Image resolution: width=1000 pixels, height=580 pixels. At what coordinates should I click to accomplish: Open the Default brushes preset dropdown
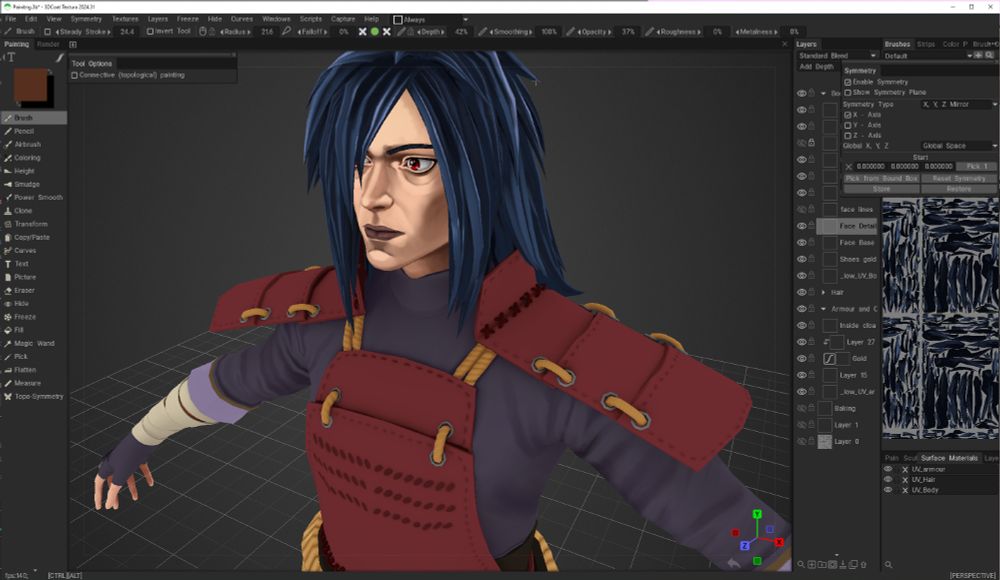[x=928, y=56]
